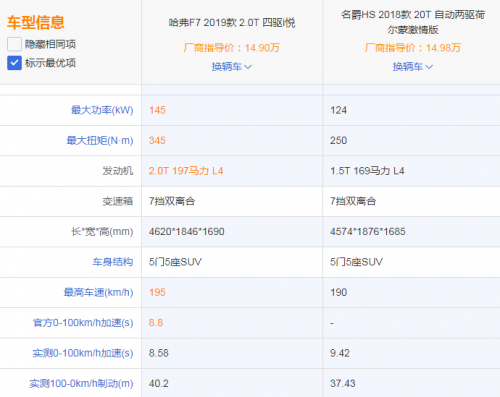500x397 pixels.
Task: Select the 哈弗F7 2019款 2.0T car title
Action: pyautogui.click(x=232, y=23)
